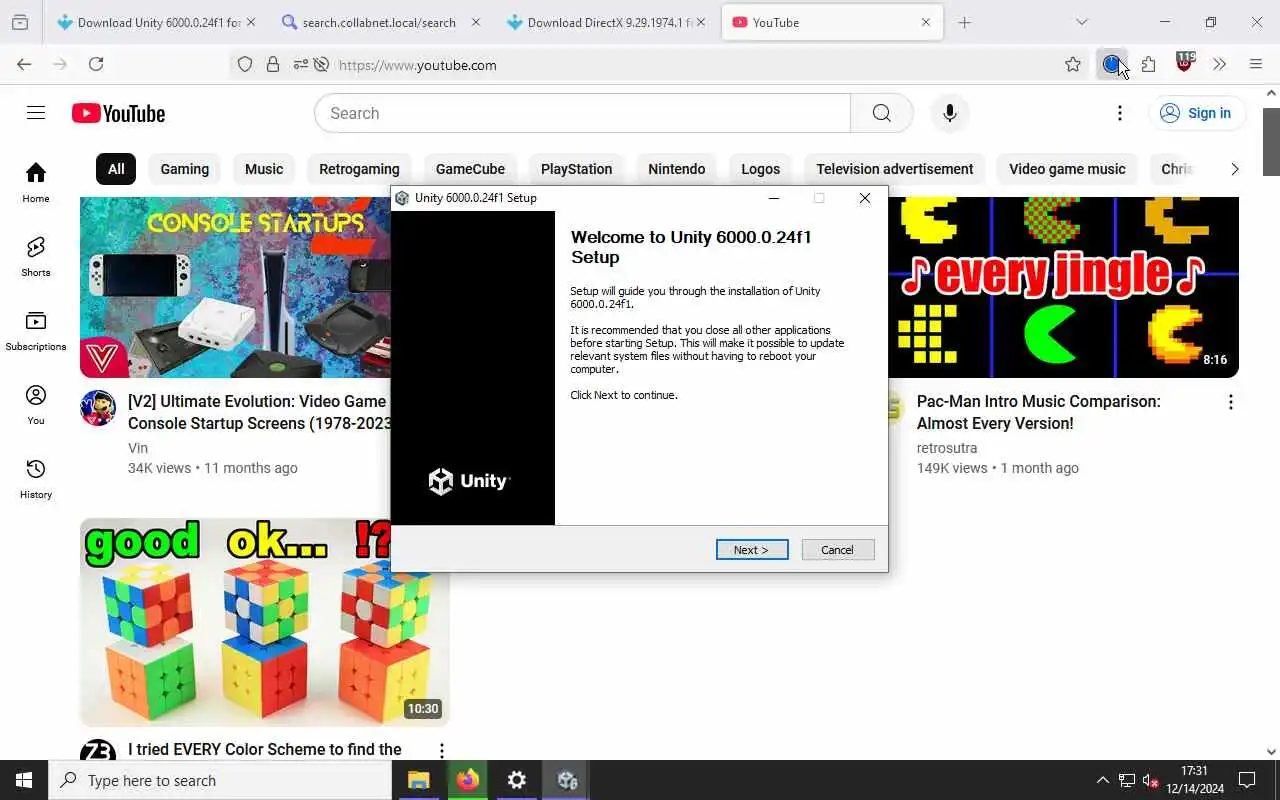Open new tab with plus button
1280x800 pixels.
click(964, 22)
